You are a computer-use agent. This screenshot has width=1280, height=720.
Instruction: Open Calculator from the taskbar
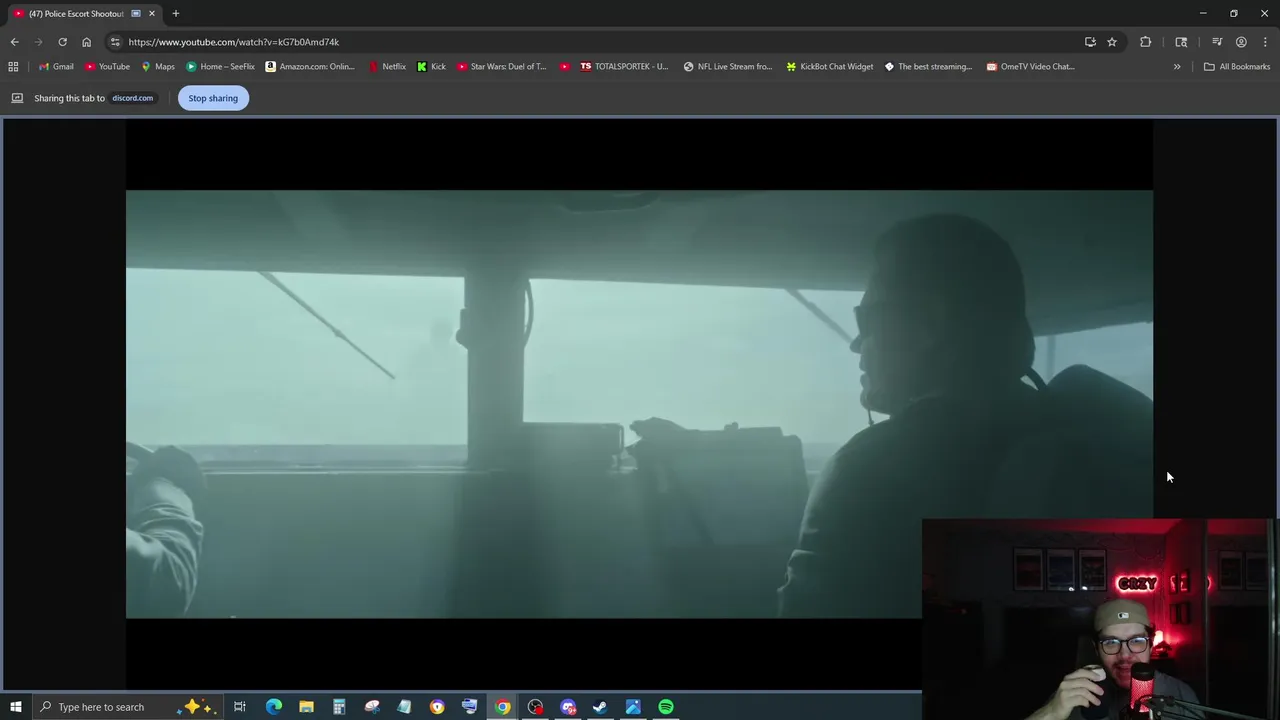click(339, 707)
